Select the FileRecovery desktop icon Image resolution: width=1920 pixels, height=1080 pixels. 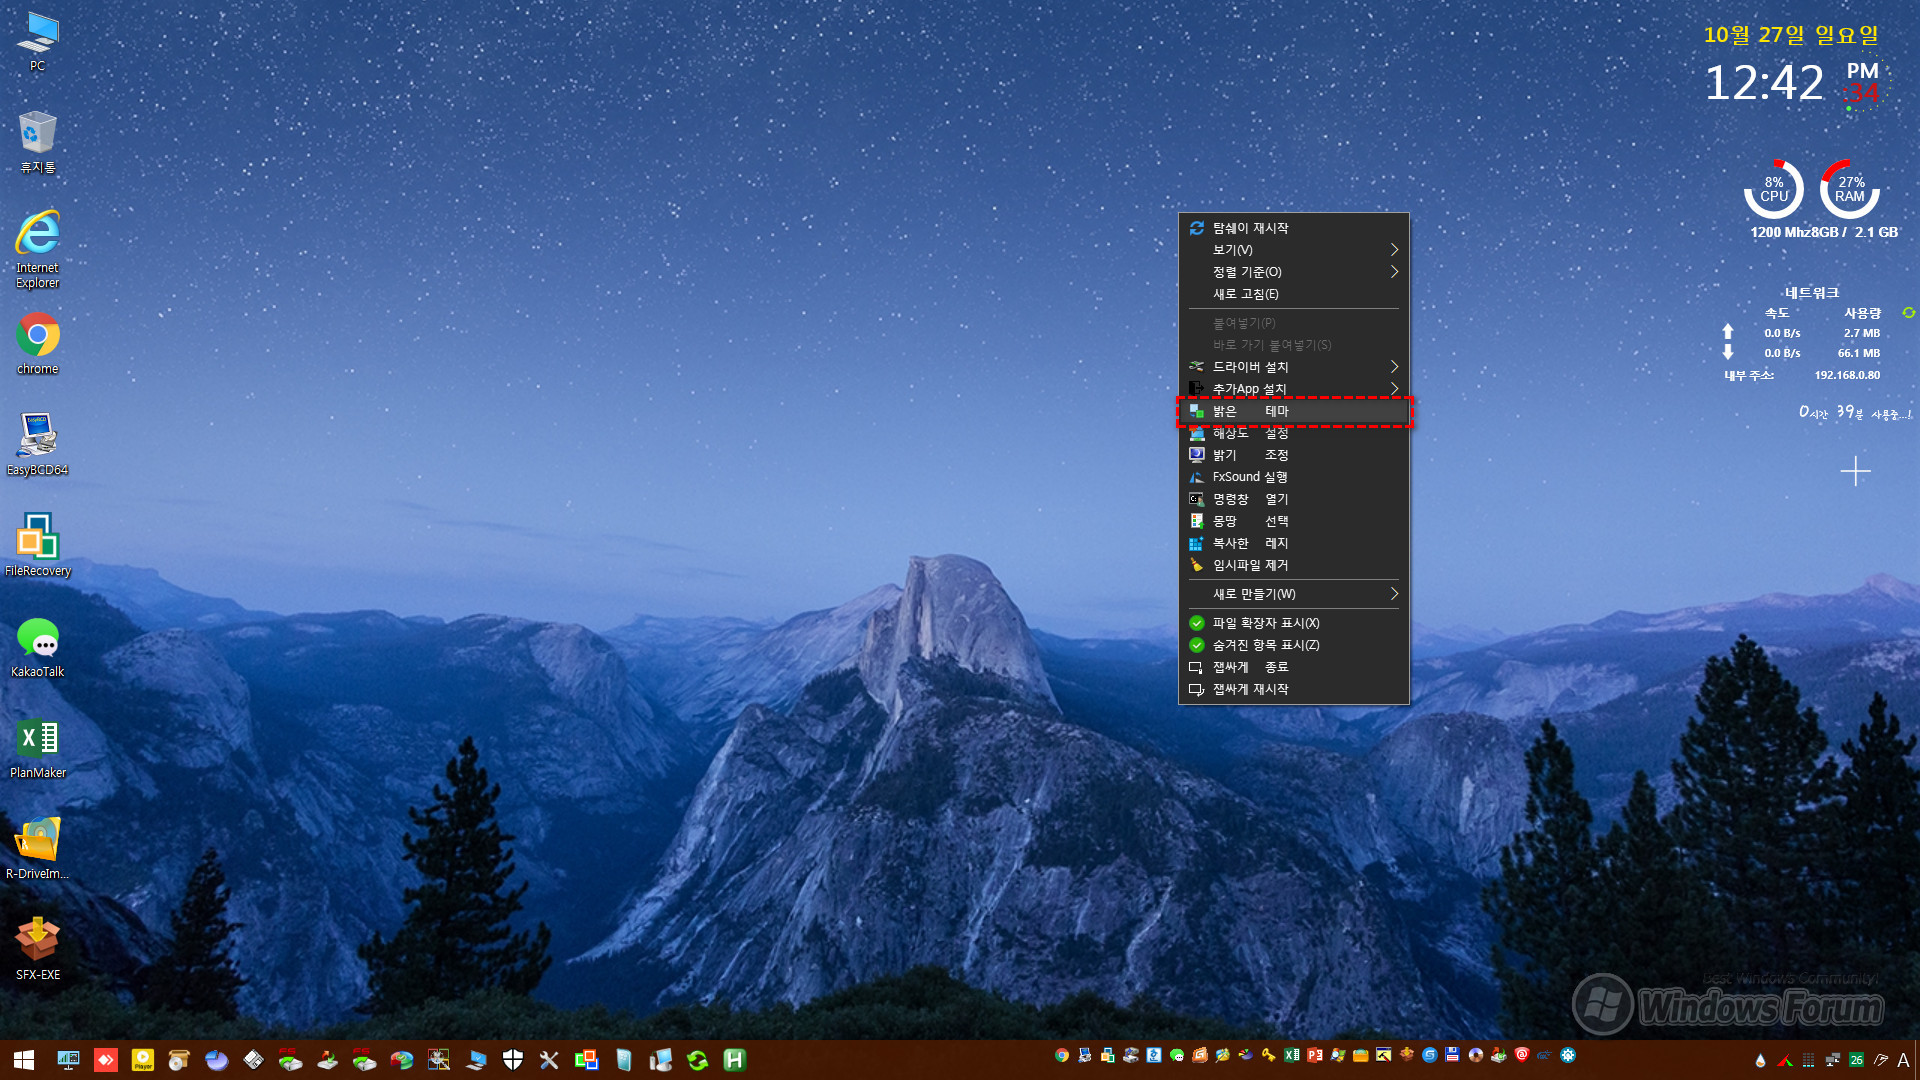37,546
